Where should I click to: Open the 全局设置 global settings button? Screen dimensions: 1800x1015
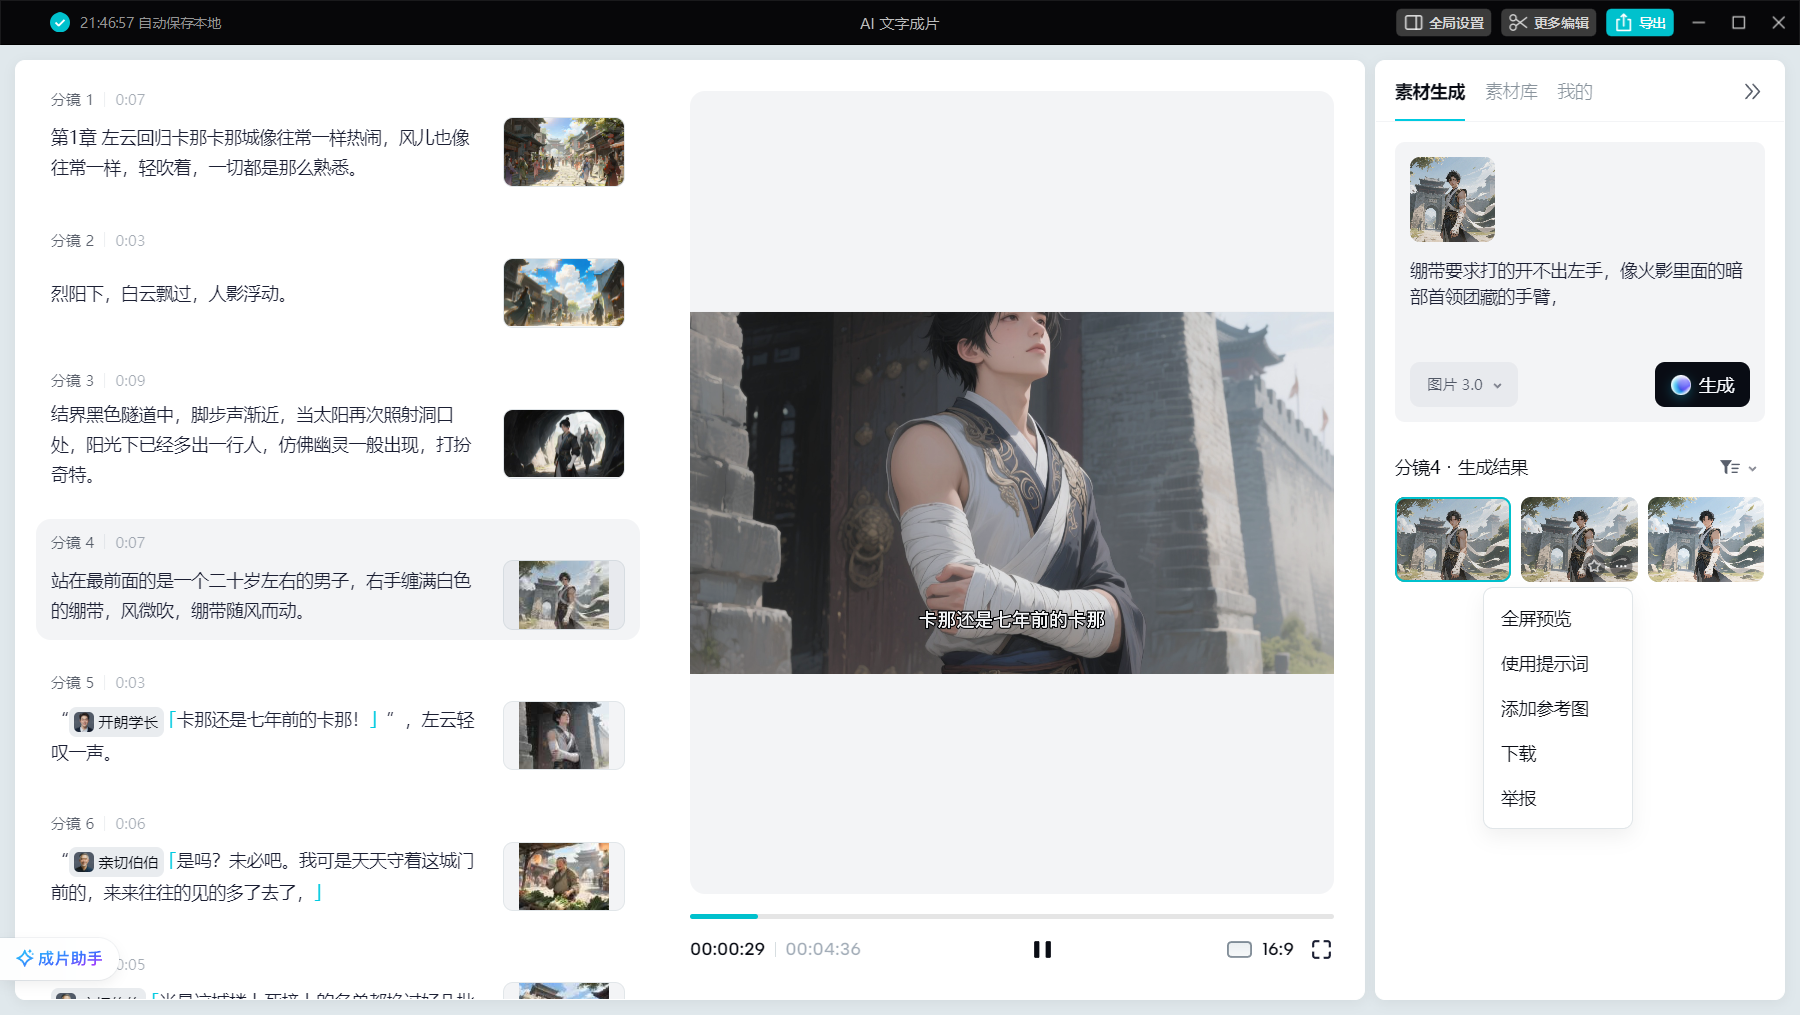(1443, 23)
